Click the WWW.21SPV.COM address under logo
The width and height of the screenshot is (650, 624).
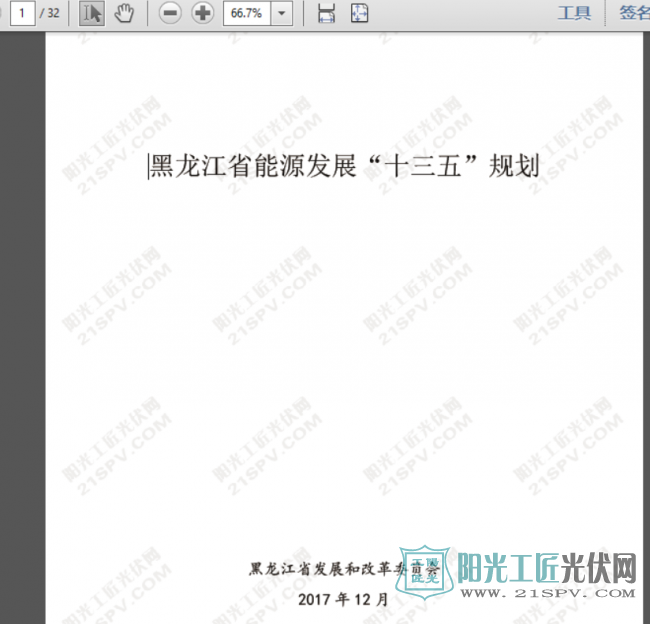pyautogui.click(x=547, y=592)
